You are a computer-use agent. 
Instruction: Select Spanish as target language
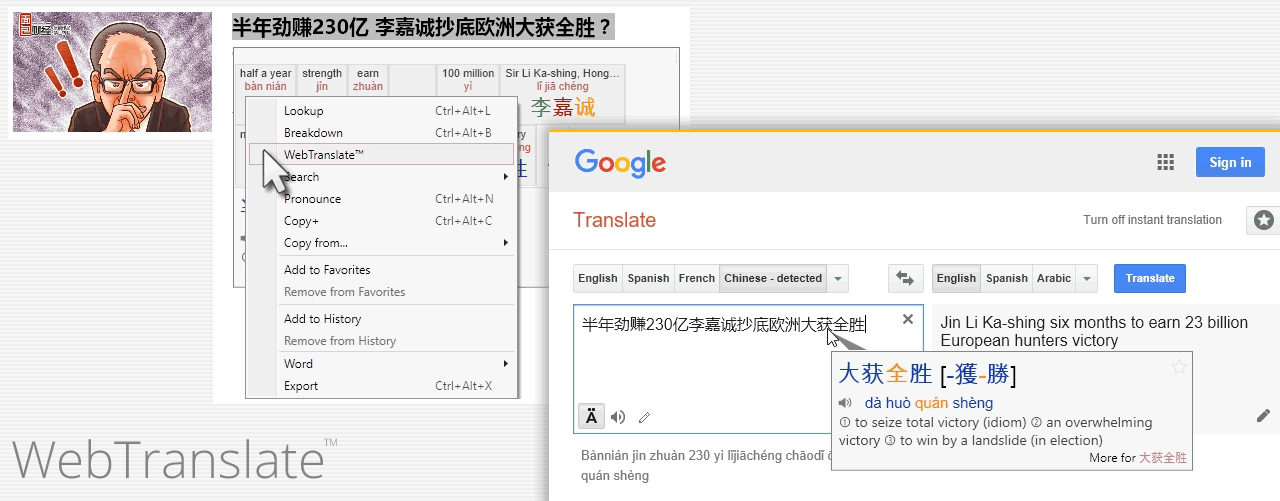[x=1006, y=278]
